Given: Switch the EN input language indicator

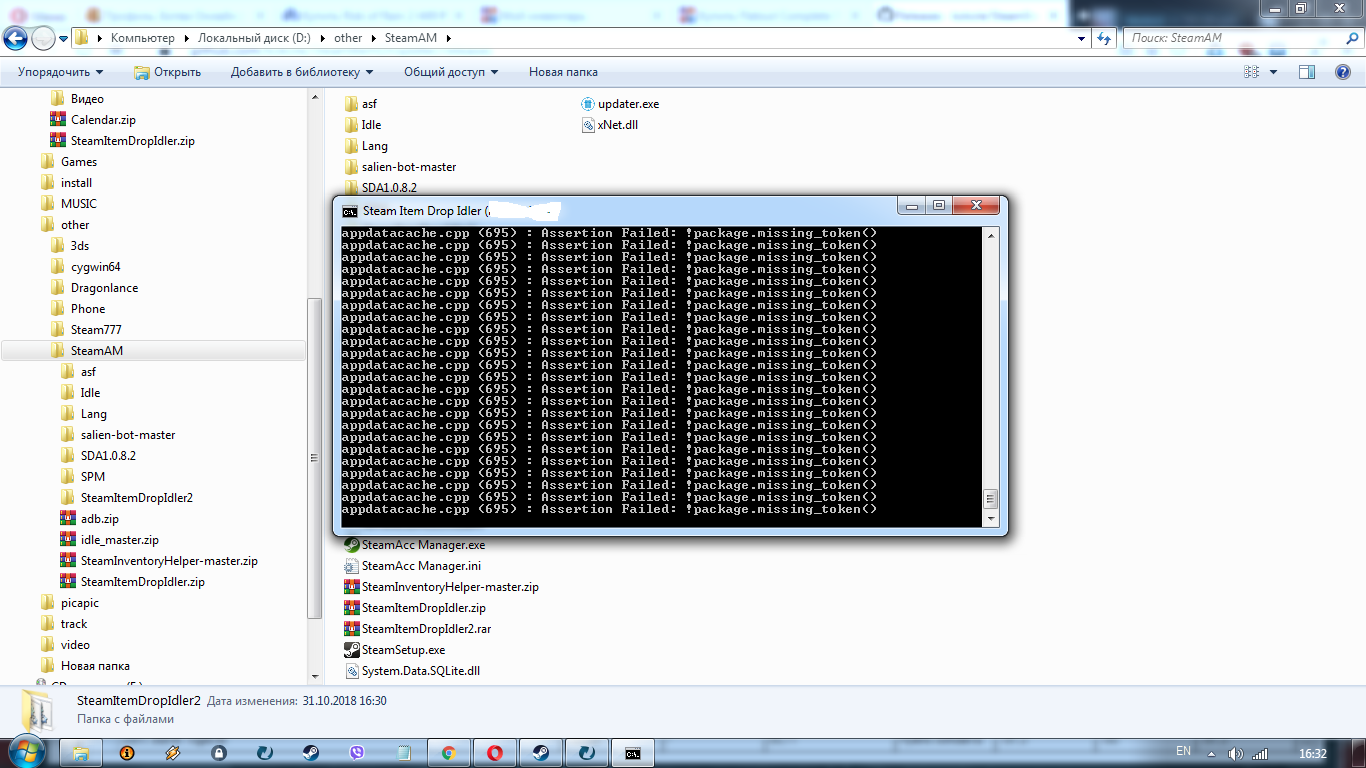Looking at the screenshot, I should pyautogui.click(x=1183, y=751).
